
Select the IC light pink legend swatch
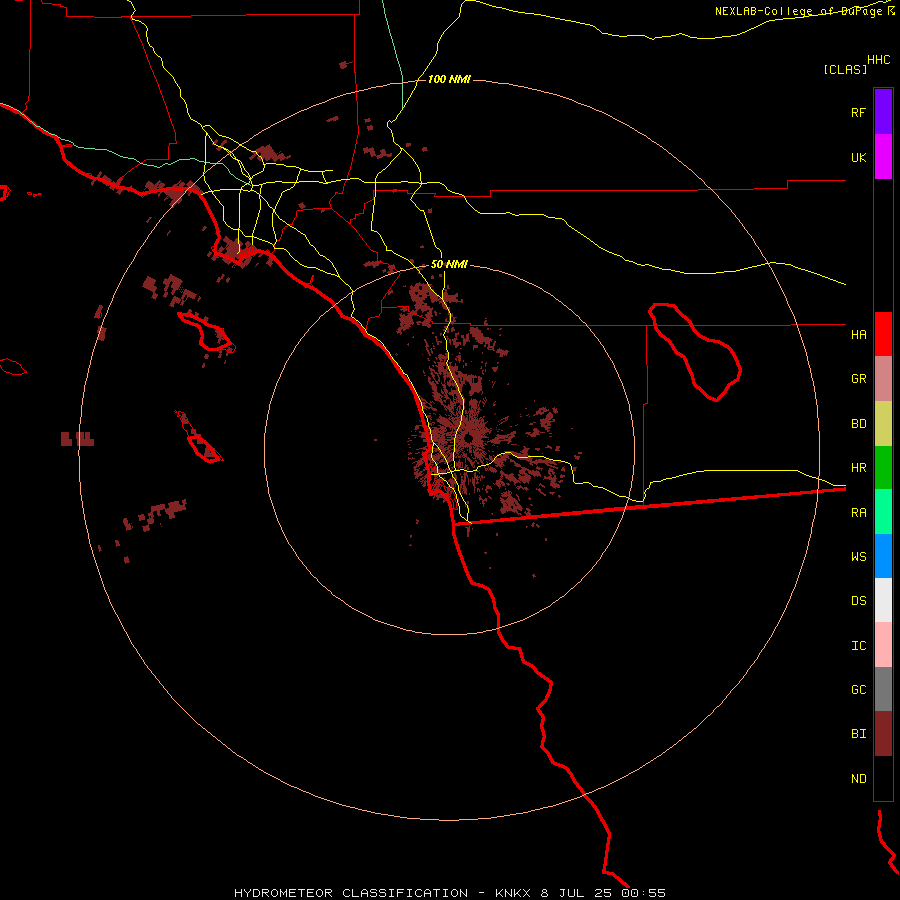(x=883, y=645)
